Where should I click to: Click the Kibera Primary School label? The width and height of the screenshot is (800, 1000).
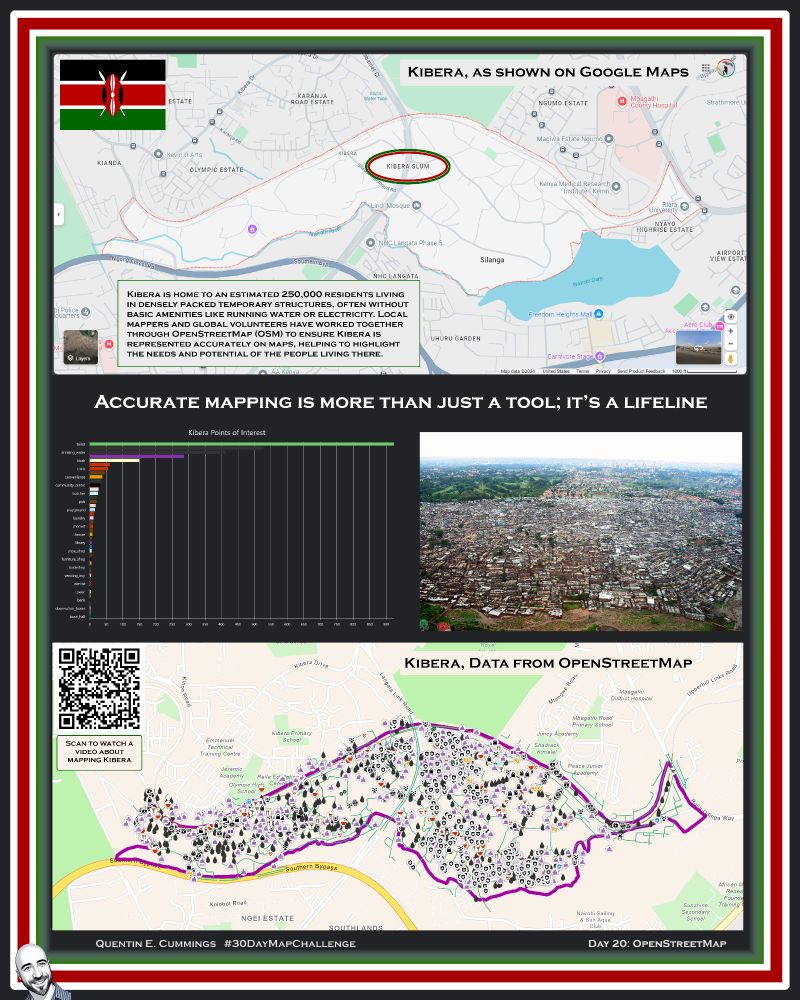click(292, 737)
